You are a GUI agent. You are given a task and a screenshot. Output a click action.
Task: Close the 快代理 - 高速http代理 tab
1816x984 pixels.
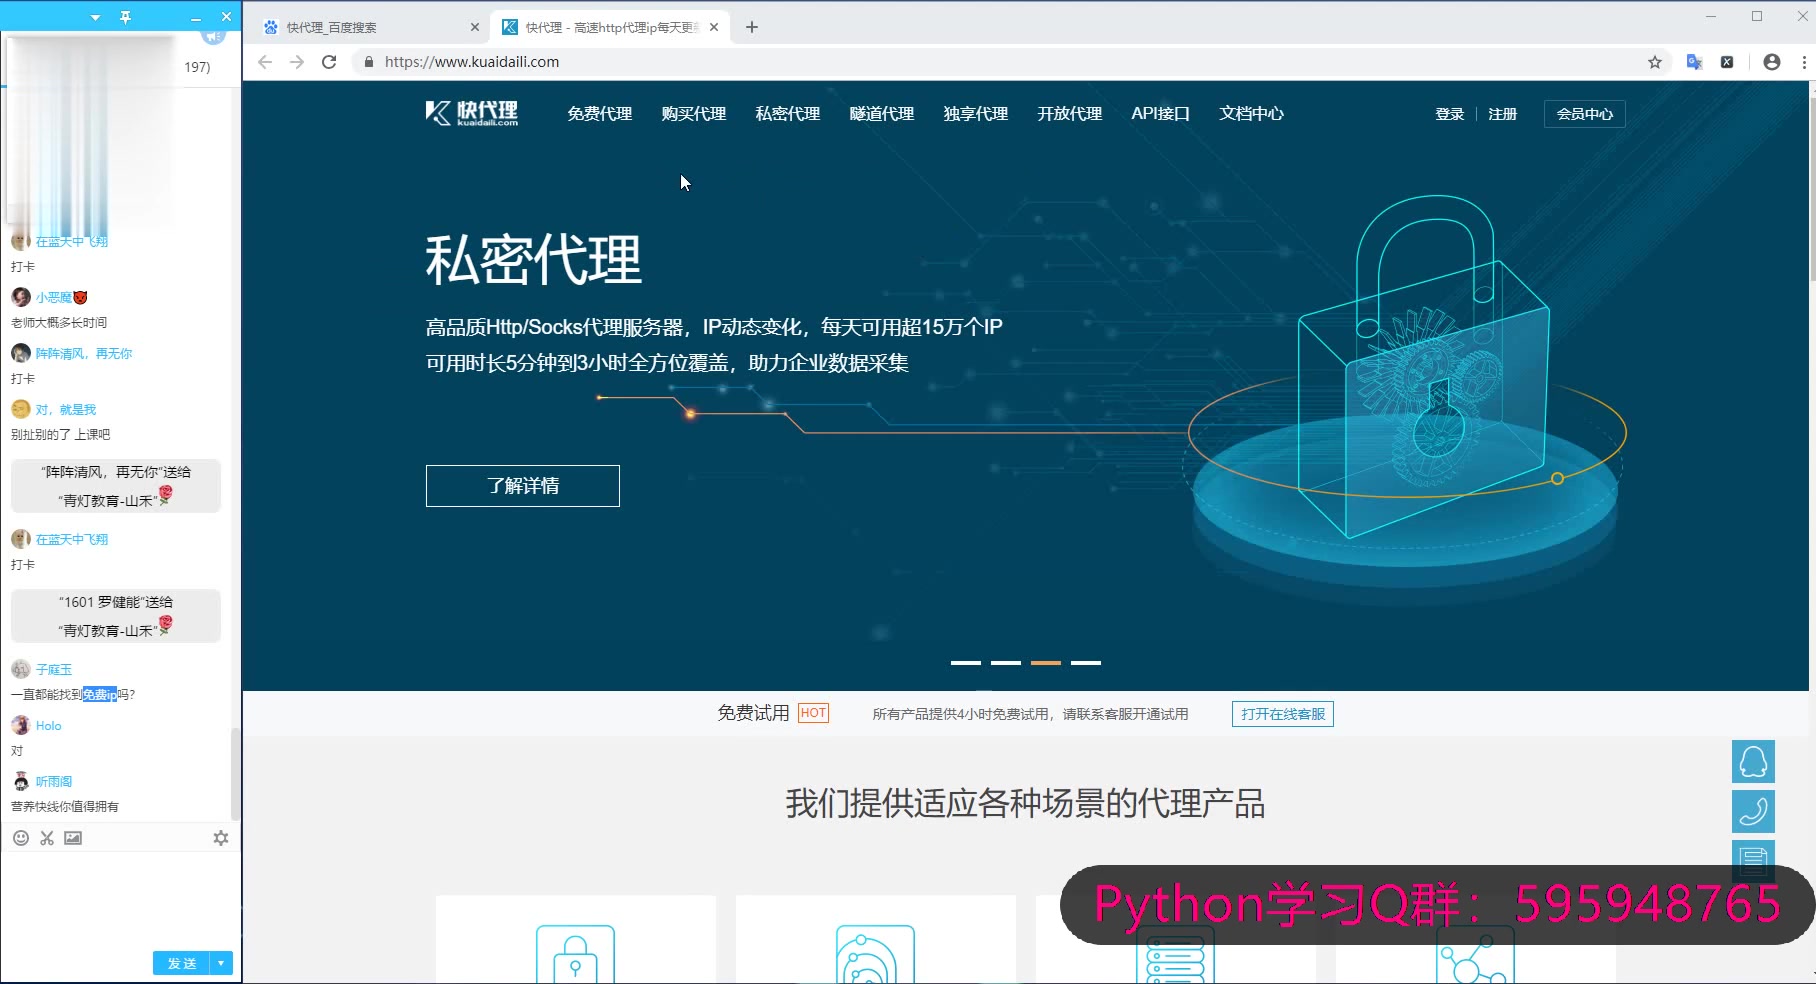pyautogui.click(x=714, y=27)
